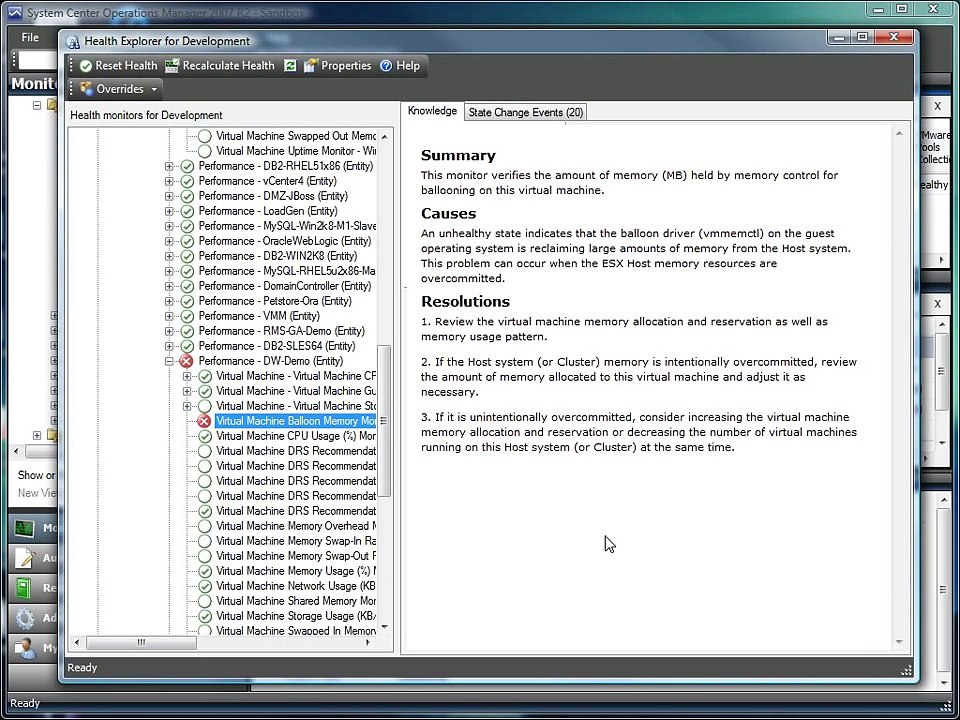The width and height of the screenshot is (960, 720).
Task: Click Recalculate Health in toolbar
Action: 220,66
